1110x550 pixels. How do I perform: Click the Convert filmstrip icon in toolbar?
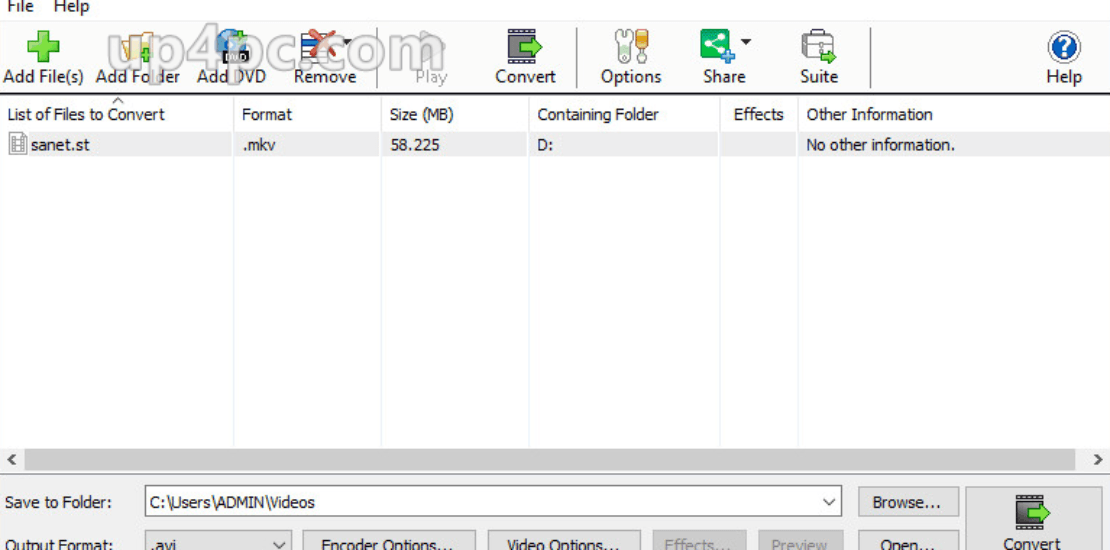525,47
